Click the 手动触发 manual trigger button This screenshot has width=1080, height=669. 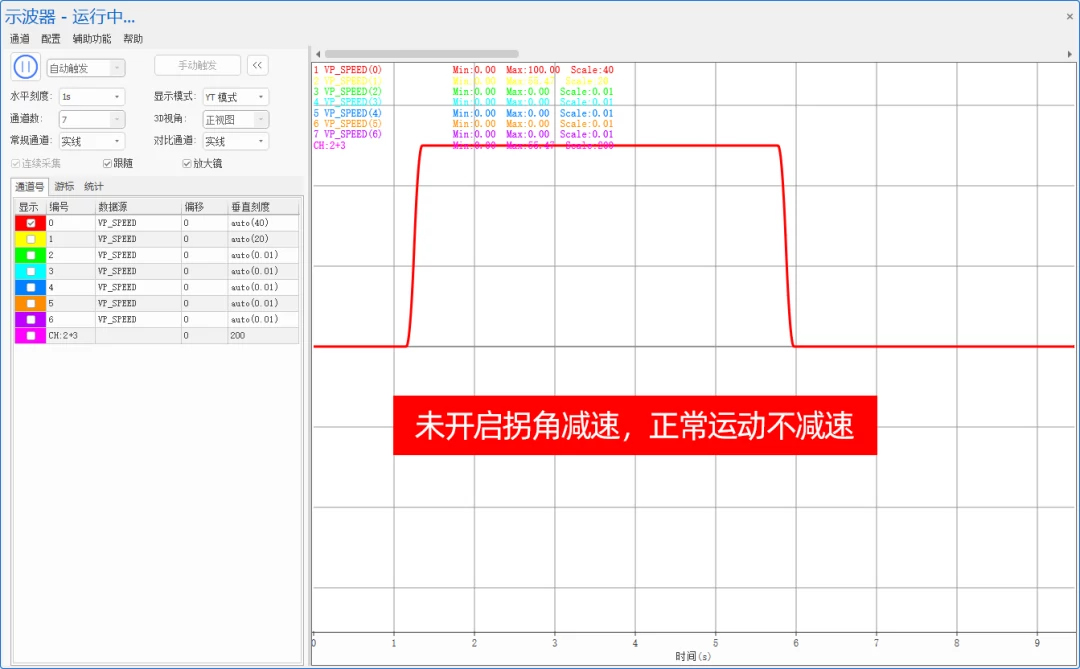point(198,65)
